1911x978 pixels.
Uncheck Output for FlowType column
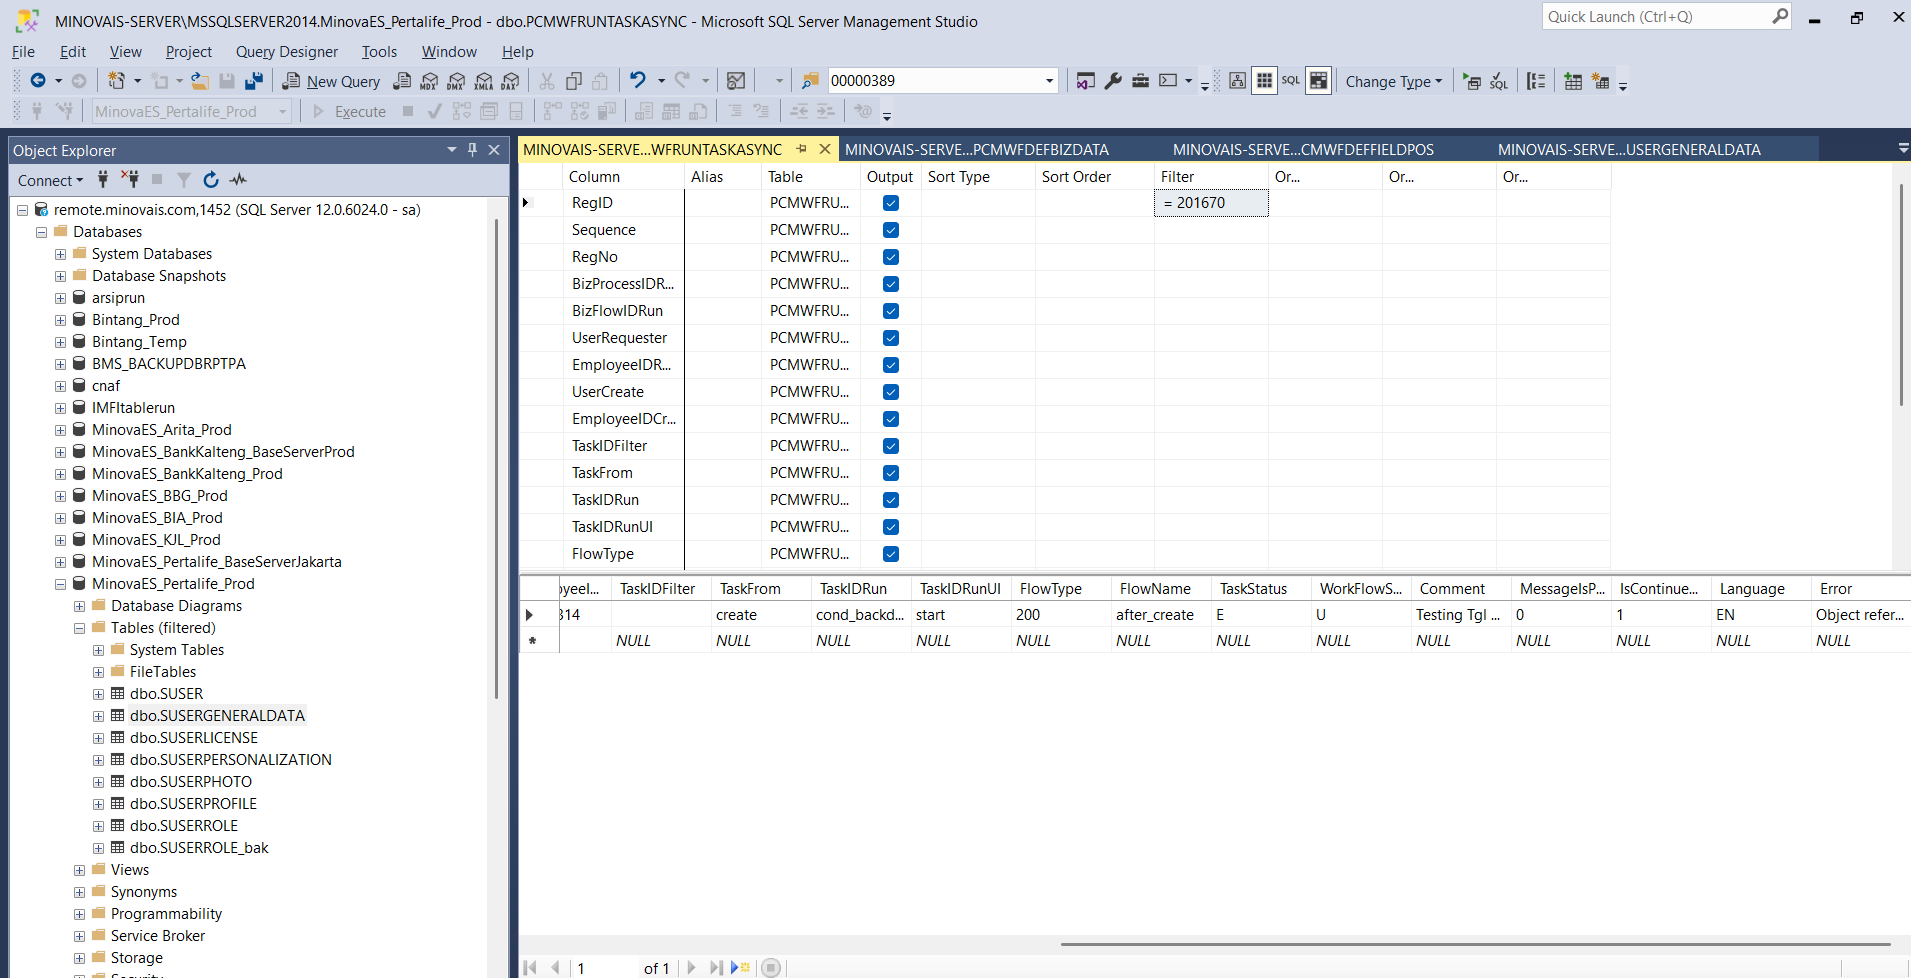point(891,554)
